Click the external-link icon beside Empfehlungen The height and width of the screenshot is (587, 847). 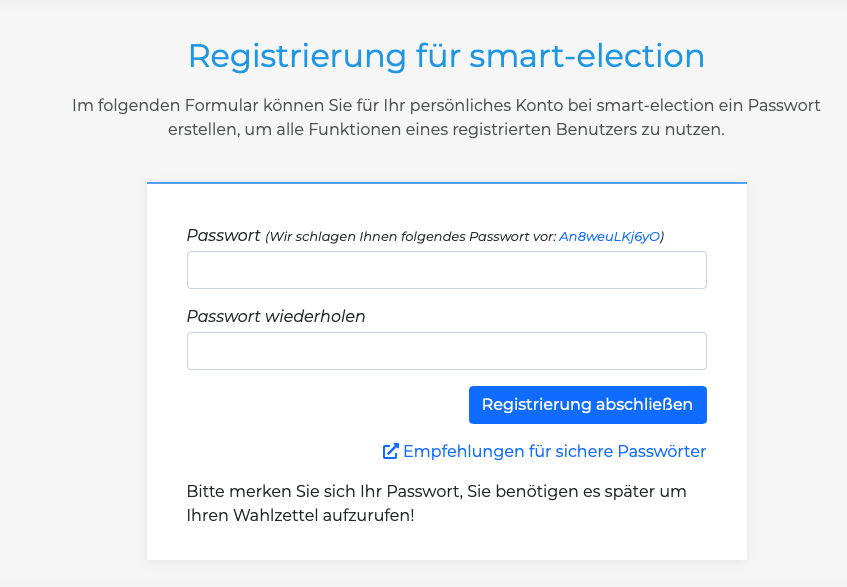[x=391, y=452]
